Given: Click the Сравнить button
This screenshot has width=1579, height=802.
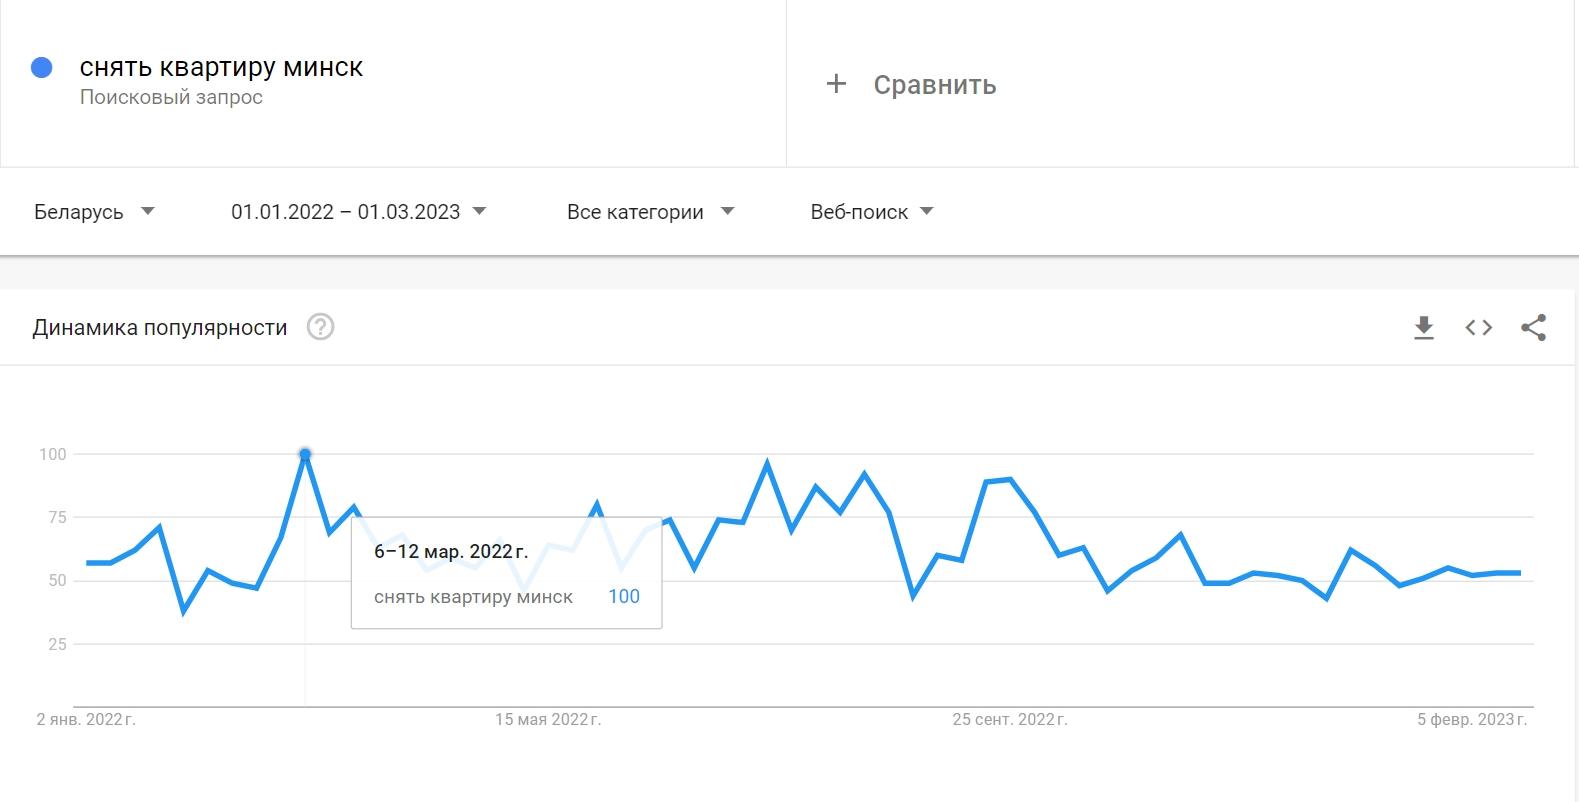Looking at the screenshot, I should (934, 85).
